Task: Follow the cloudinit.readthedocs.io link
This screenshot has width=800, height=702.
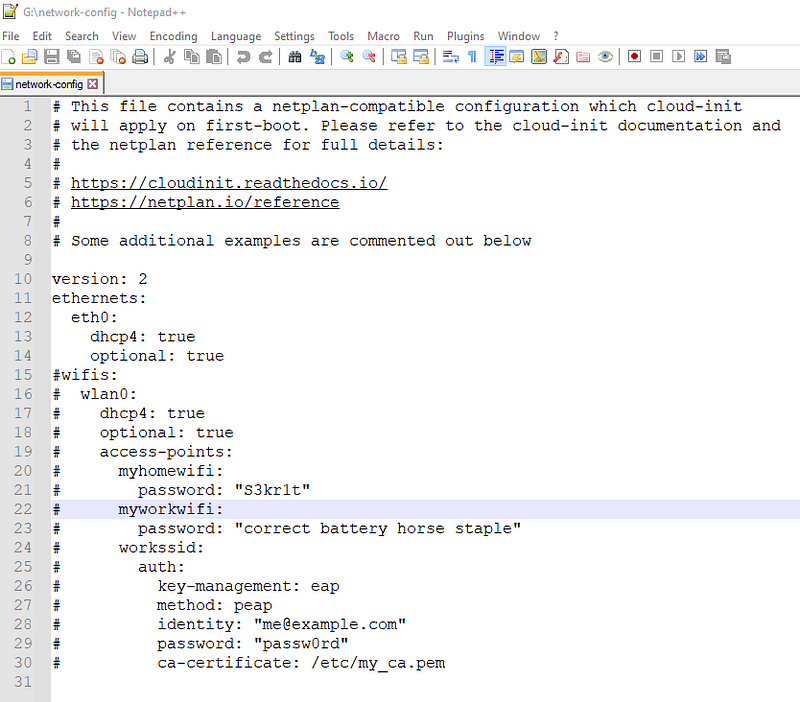Action: (229, 183)
